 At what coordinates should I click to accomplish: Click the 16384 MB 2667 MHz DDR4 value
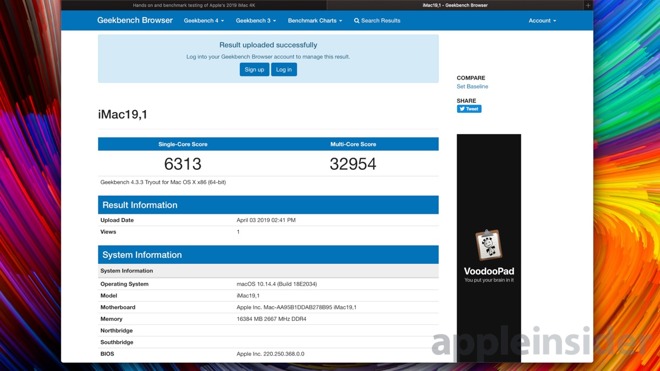coord(271,319)
